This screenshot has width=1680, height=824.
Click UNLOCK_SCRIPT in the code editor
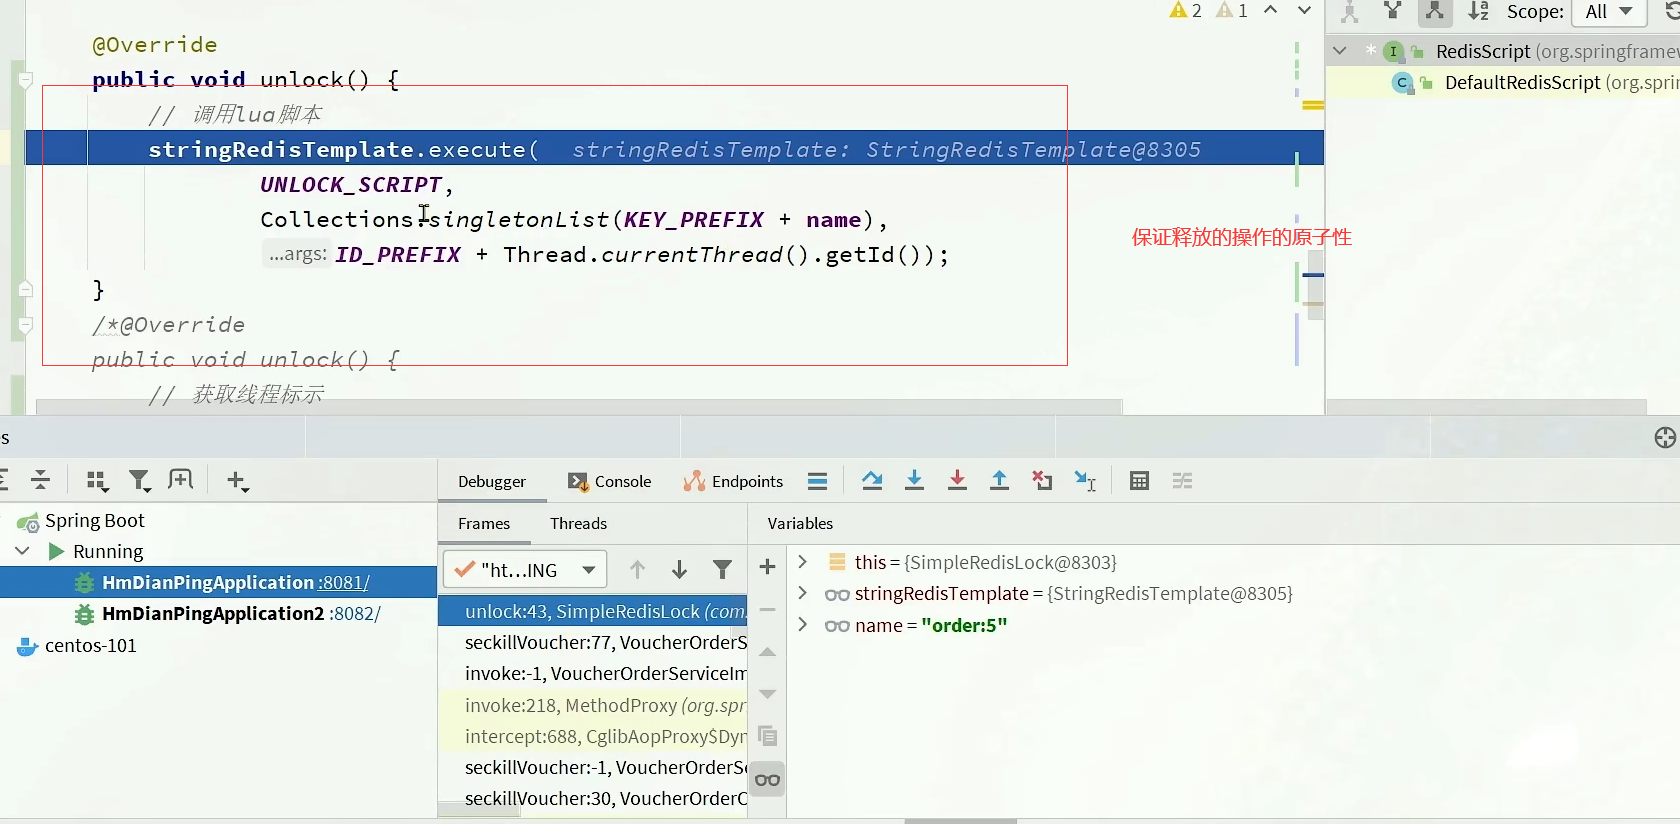tap(351, 185)
